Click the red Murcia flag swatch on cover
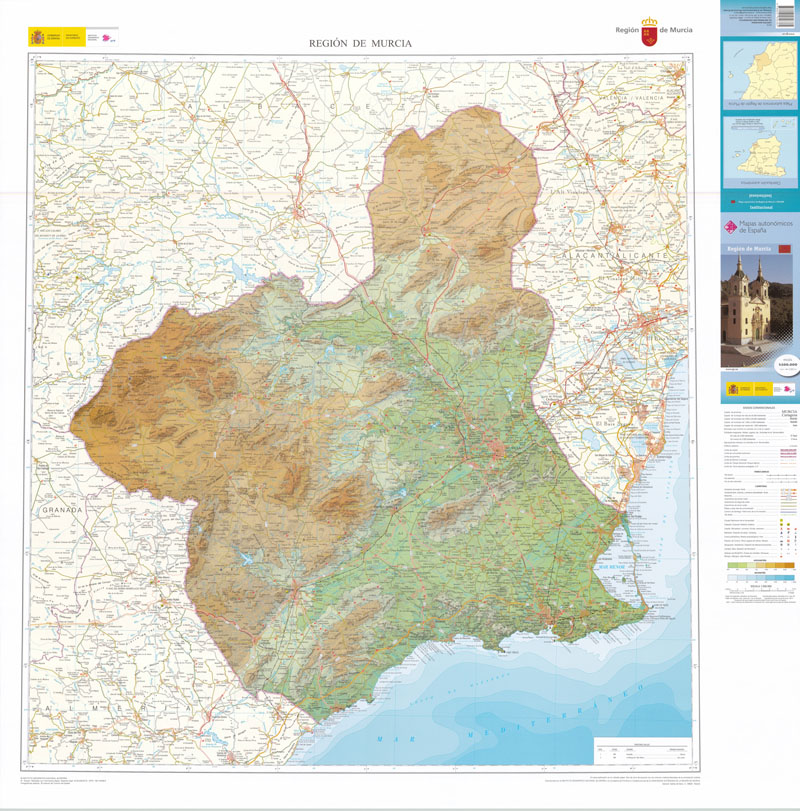 click(784, 249)
